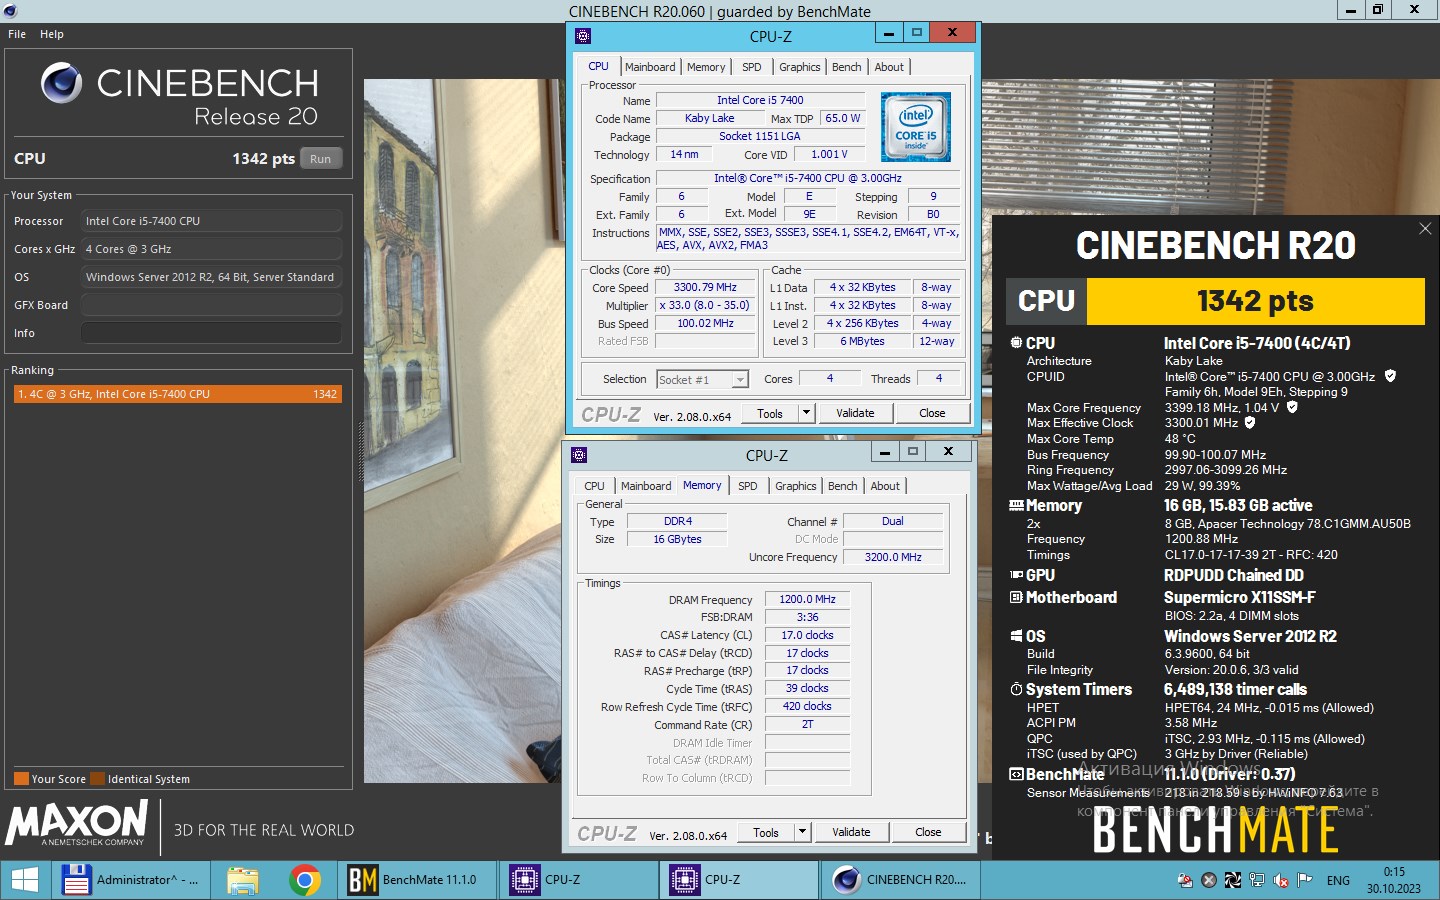Click the yellow 1342 pts score bar
The height and width of the screenshot is (900, 1440).
pyautogui.click(x=1255, y=301)
